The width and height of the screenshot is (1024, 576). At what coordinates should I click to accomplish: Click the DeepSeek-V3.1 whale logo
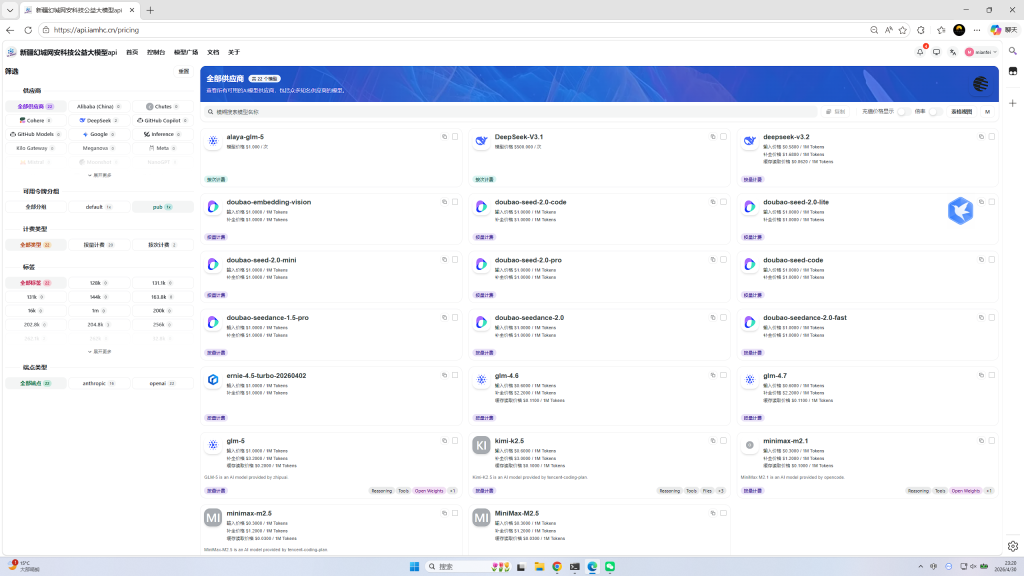point(481,141)
